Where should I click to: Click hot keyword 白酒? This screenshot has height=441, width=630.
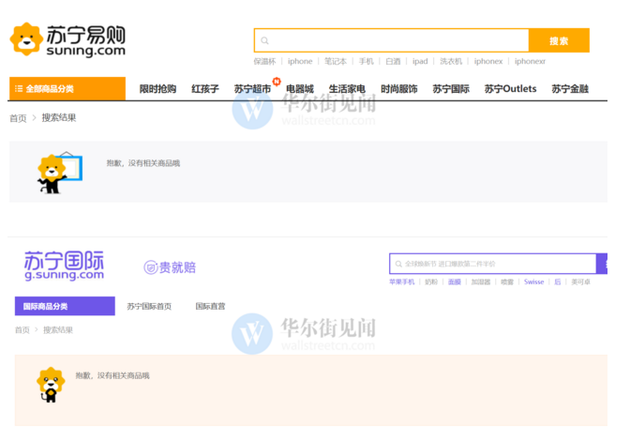coord(393,61)
